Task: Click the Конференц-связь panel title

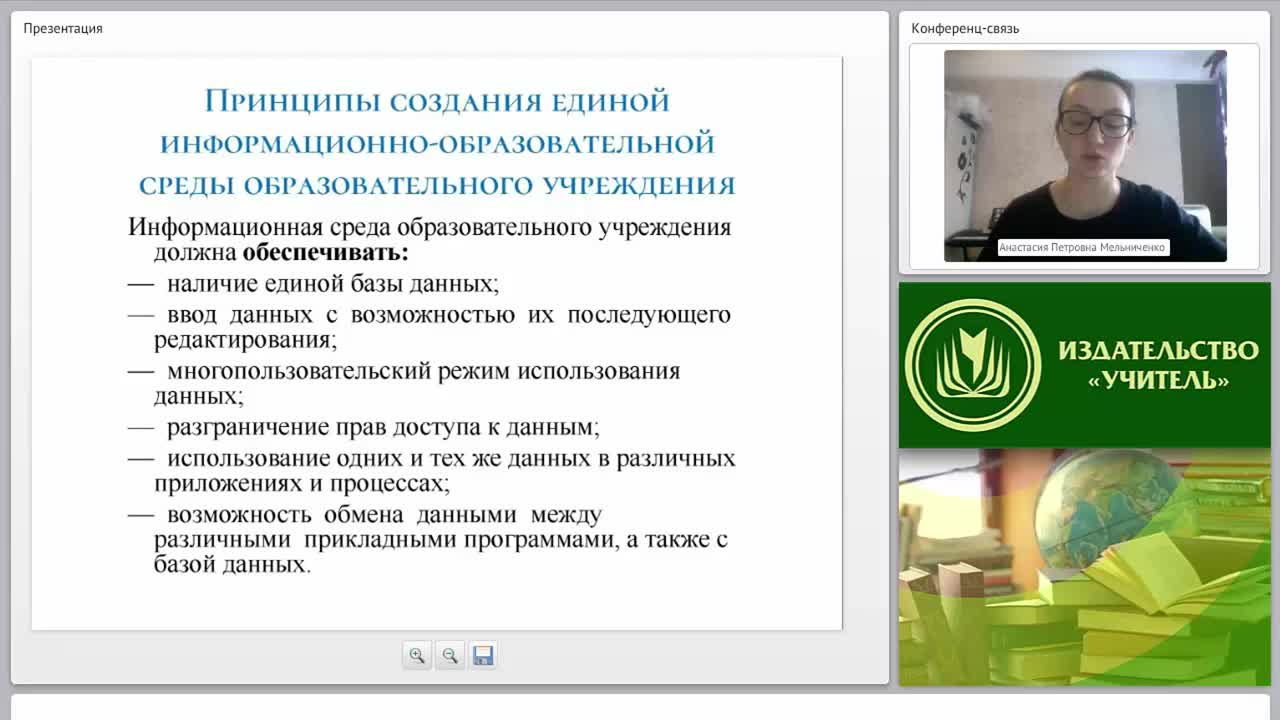Action: point(965,28)
